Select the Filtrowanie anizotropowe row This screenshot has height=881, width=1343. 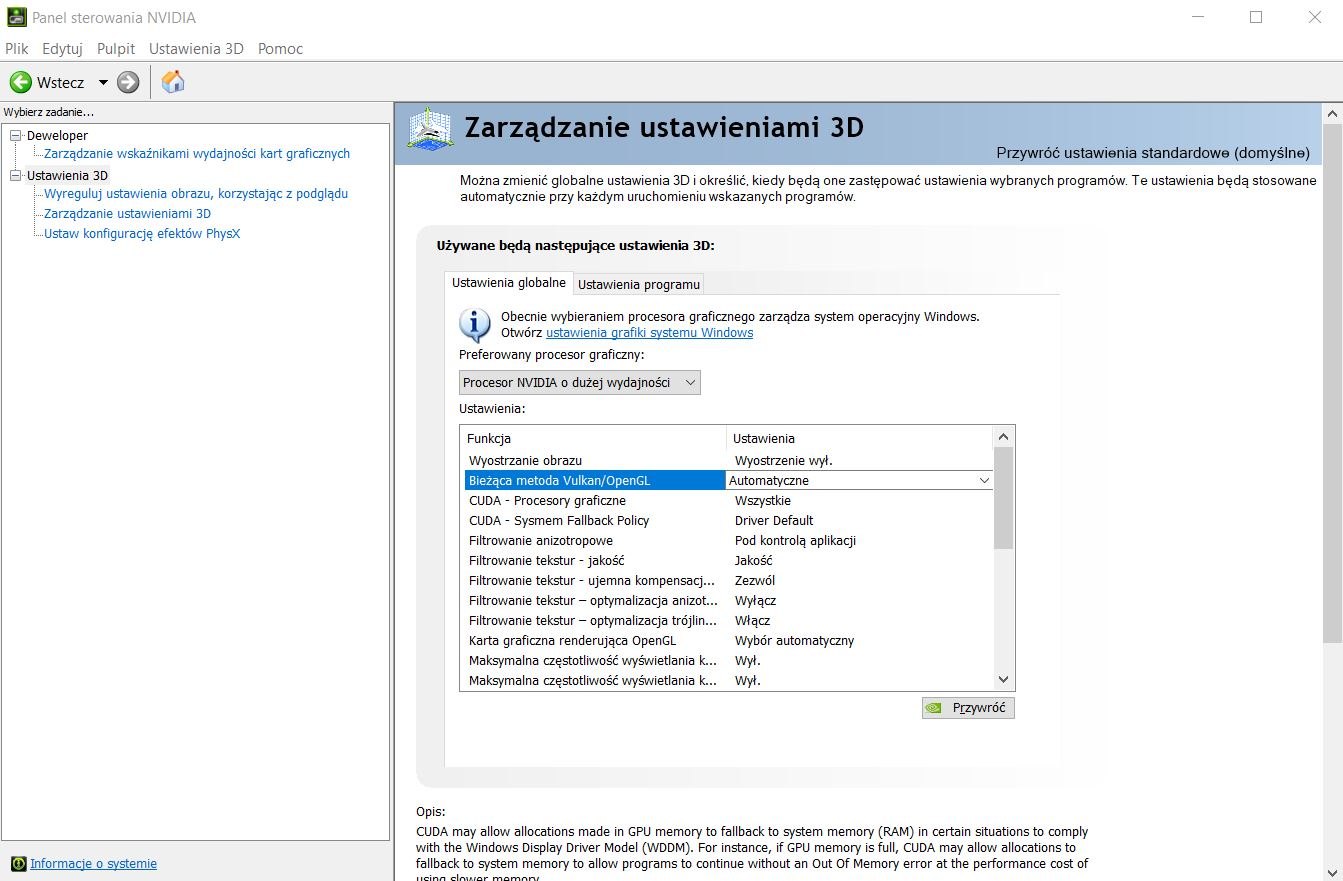point(727,540)
